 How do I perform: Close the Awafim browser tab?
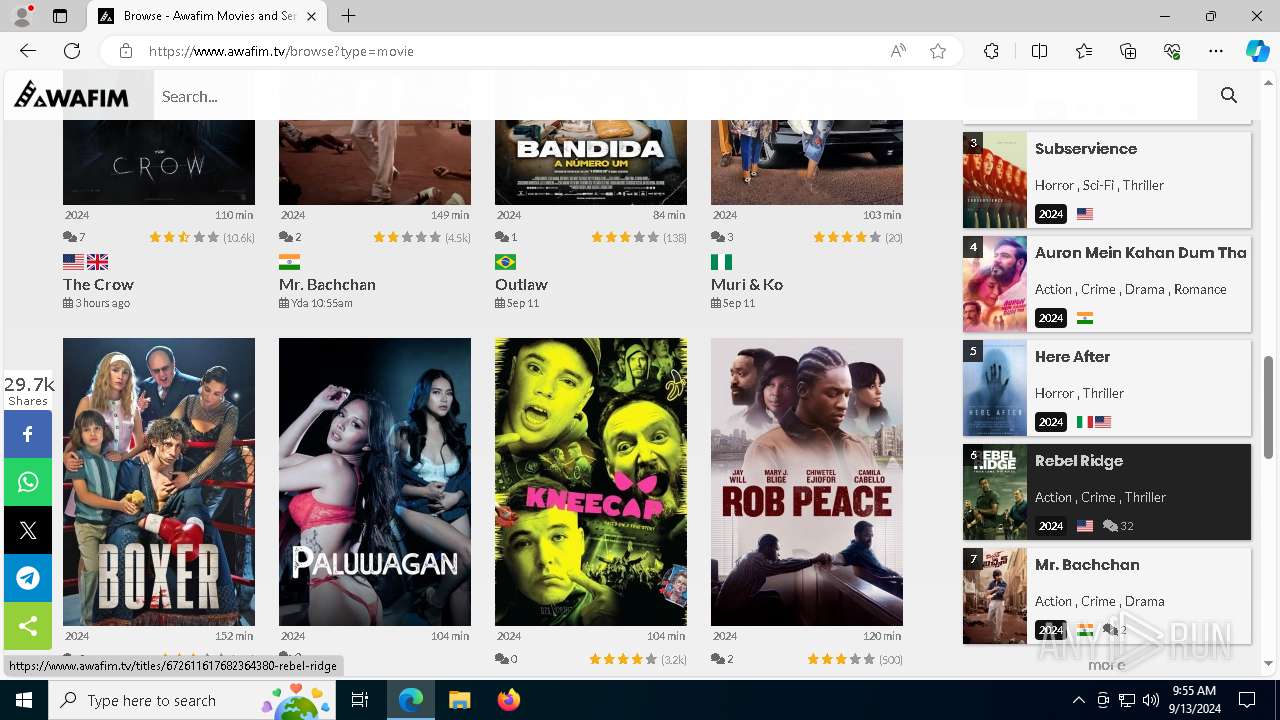pos(312,16)
